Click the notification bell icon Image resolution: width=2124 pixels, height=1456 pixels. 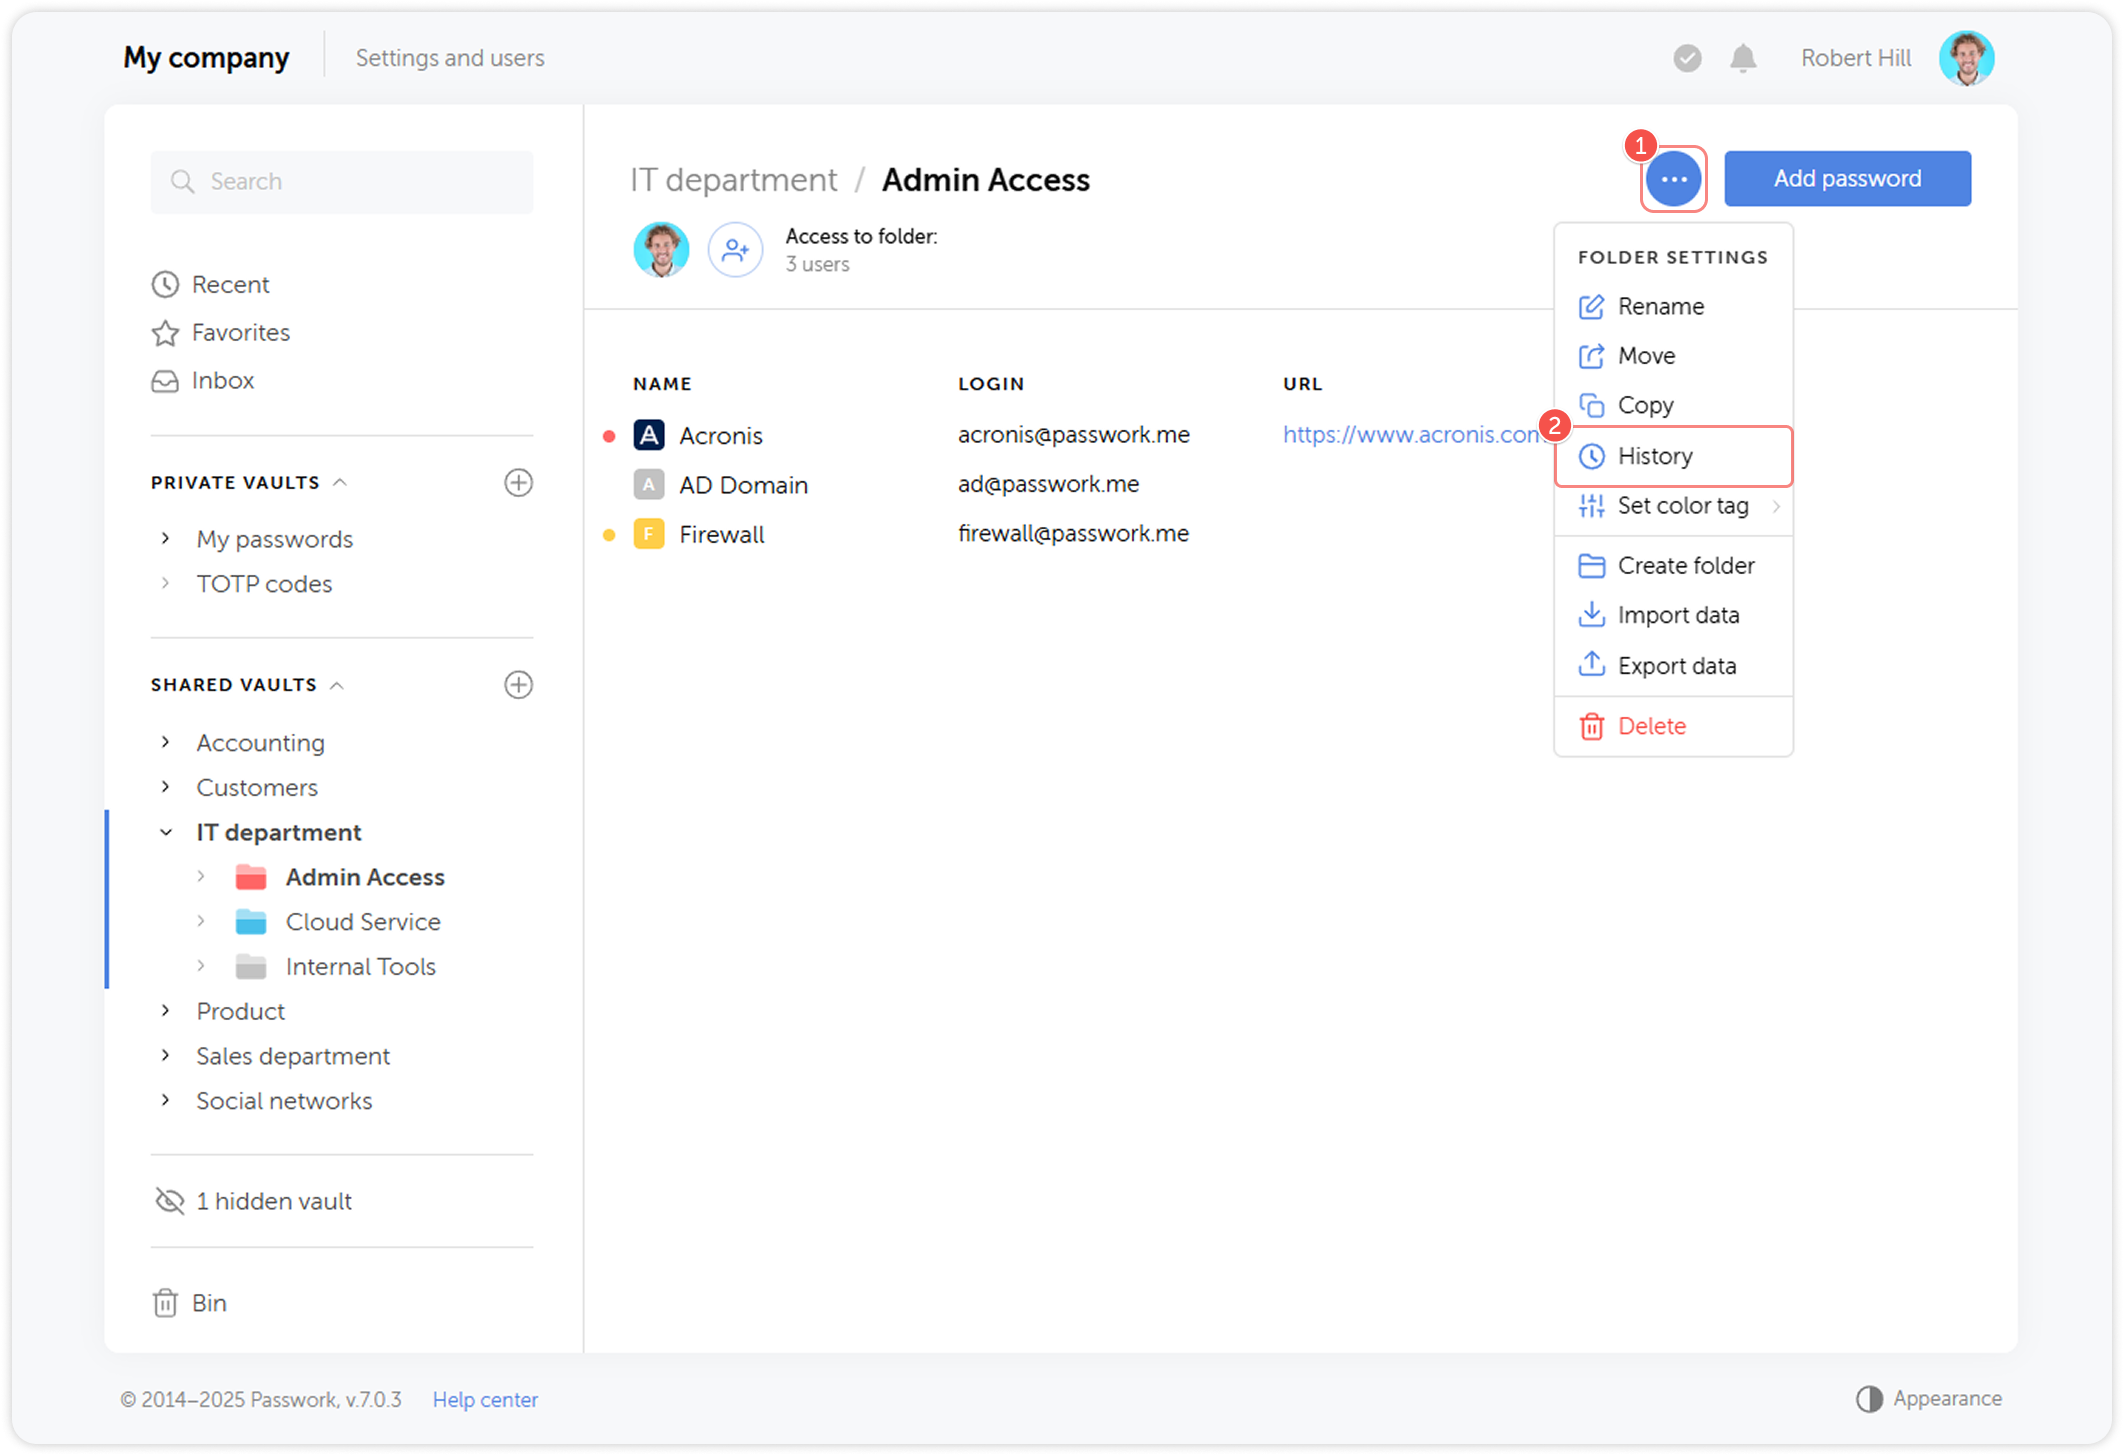point(1743,57)
